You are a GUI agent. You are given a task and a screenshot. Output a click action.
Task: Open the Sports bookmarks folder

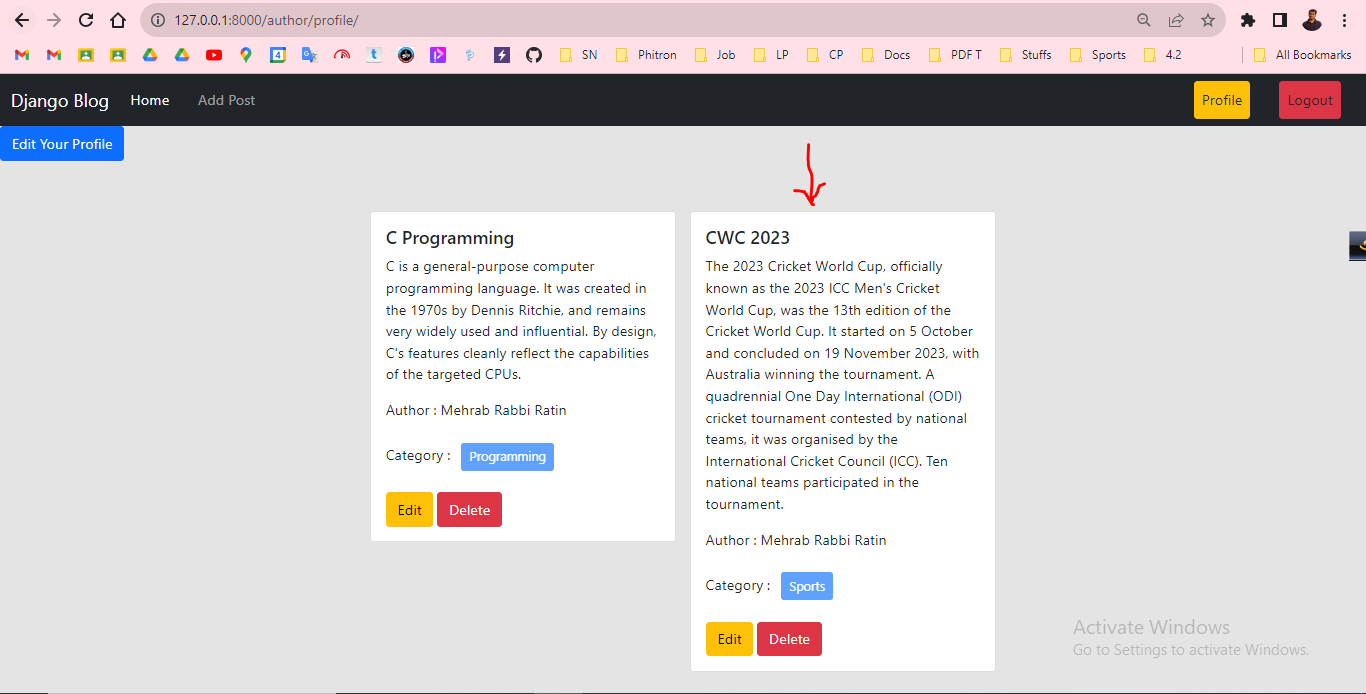point(1098,55)
